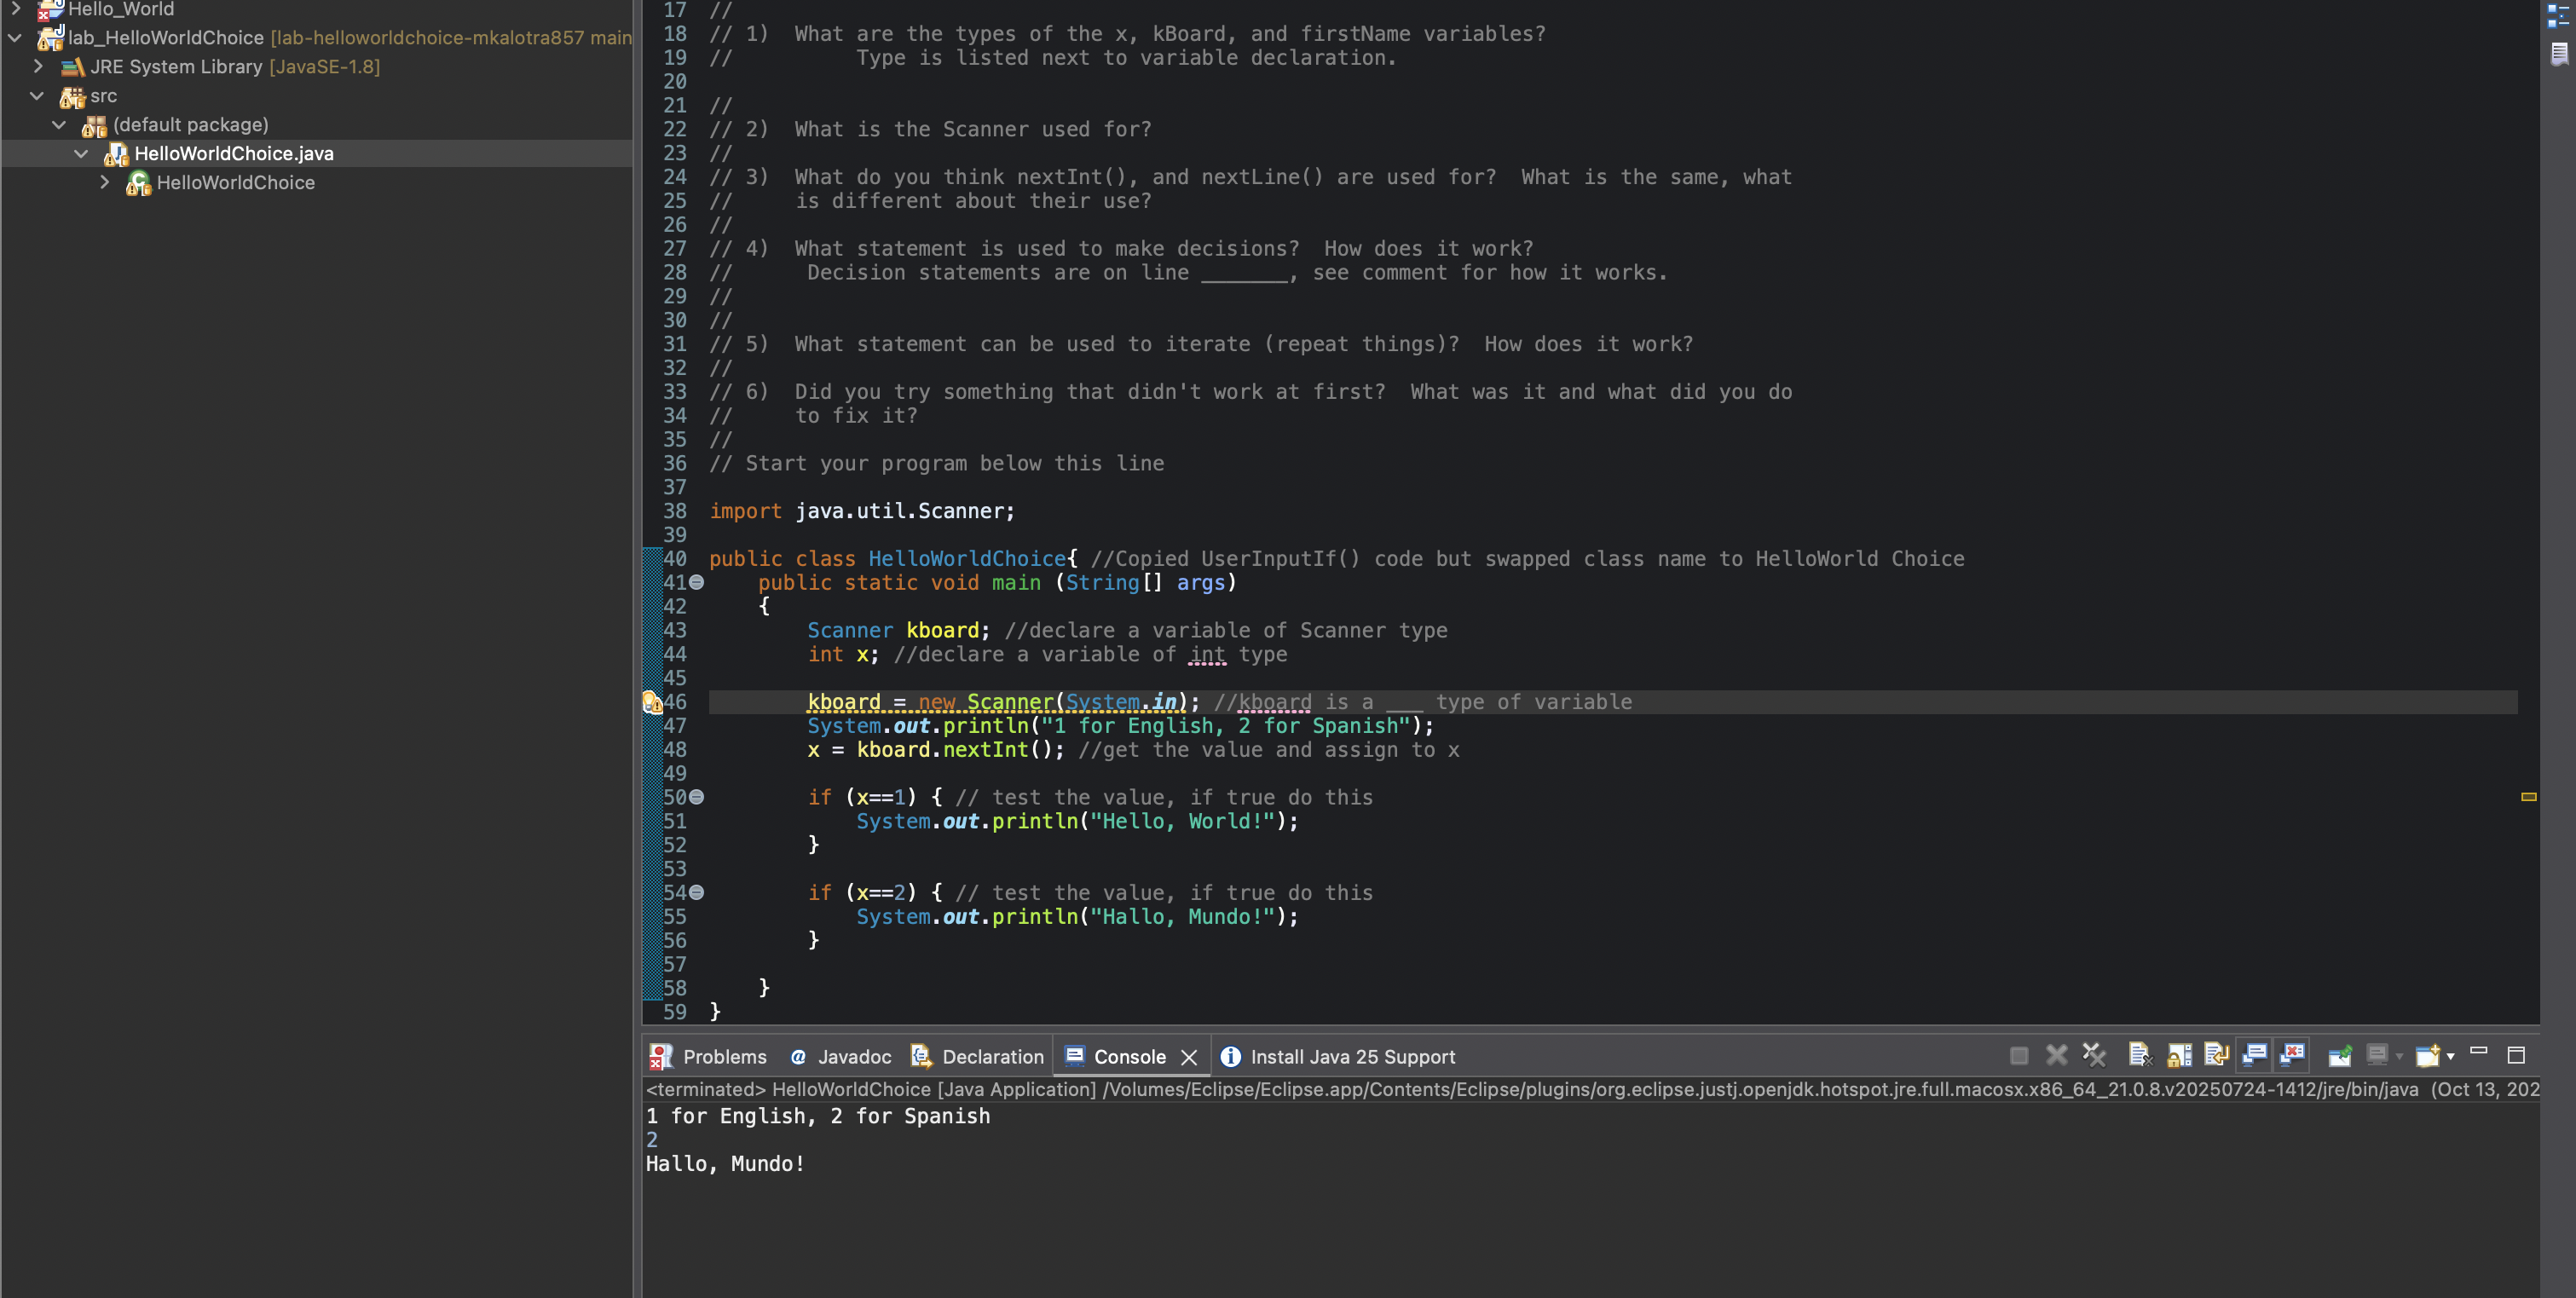Click the show console on standard error icon
The image size is (2576, 1298).
(2293, 1055)
